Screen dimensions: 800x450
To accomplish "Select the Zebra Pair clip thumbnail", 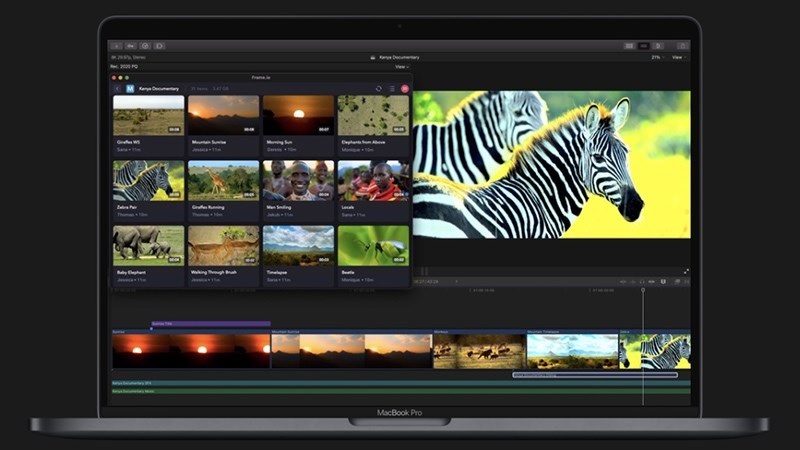I will [148, 181].
